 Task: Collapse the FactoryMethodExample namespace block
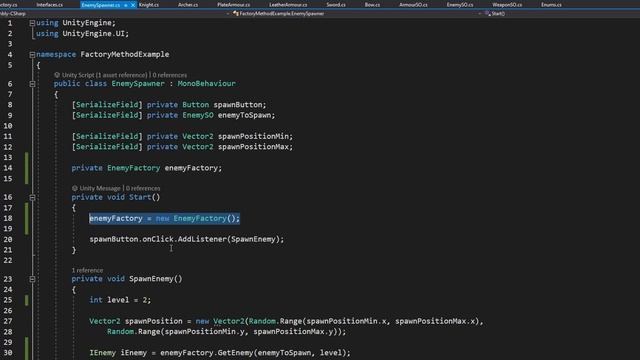pos(32,55)
